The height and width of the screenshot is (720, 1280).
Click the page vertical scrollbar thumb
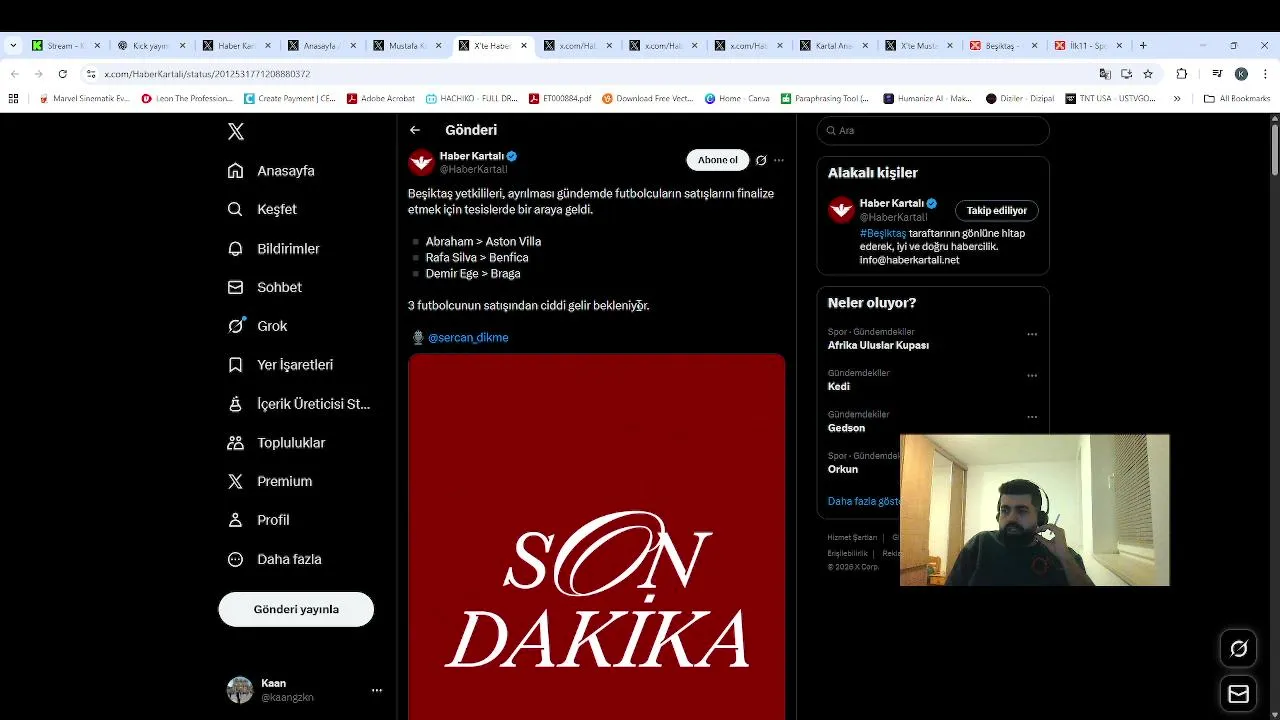[x=1274, y=150]
